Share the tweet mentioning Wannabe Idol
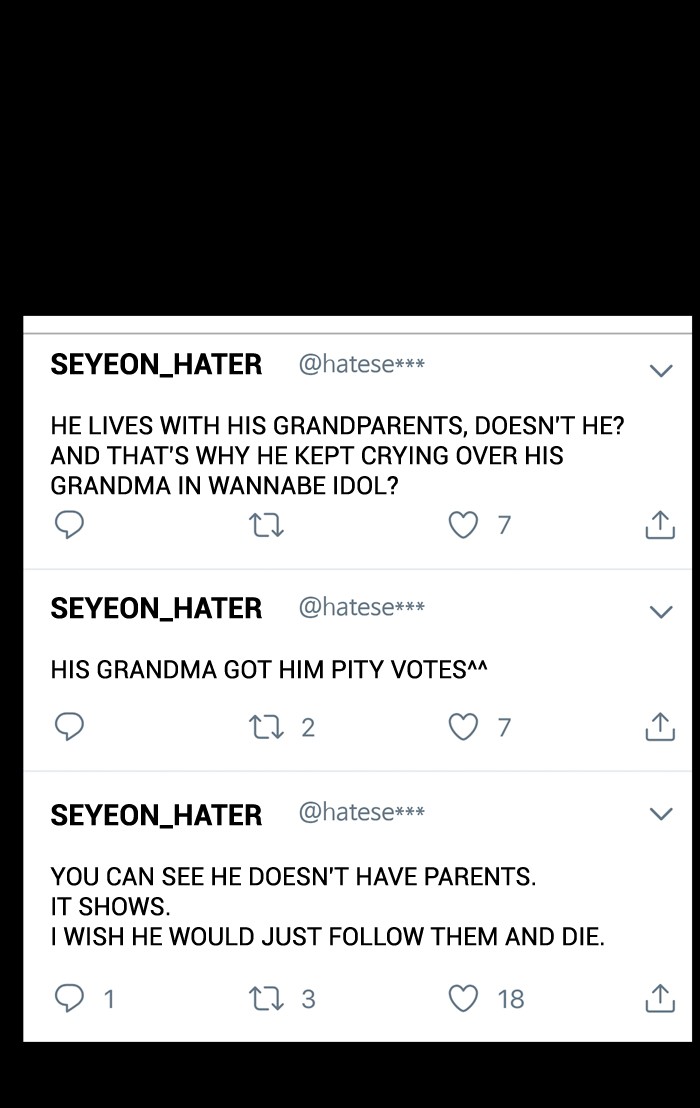 click(x=660, y=524)
